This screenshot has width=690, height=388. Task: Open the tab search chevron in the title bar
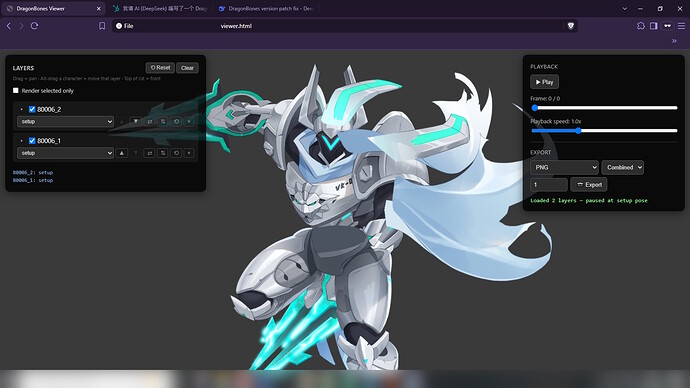(624, 8)
